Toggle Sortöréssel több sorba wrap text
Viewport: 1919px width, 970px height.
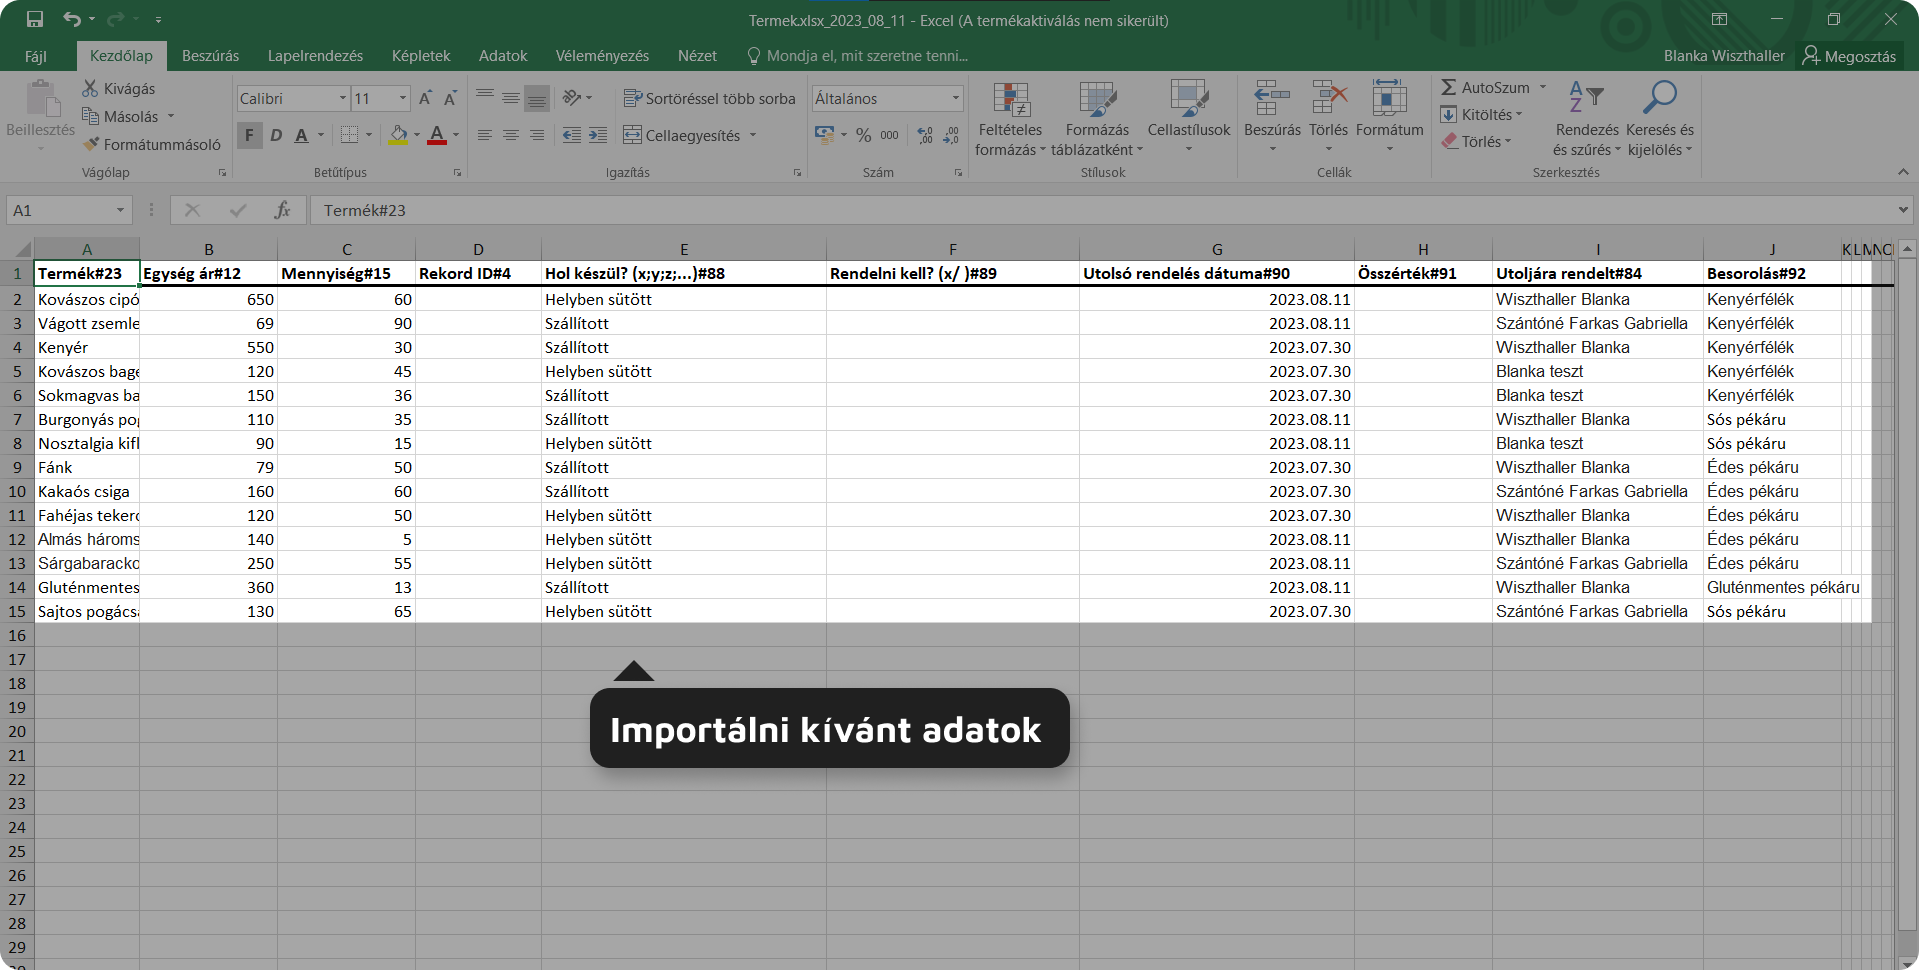[709, 98]
